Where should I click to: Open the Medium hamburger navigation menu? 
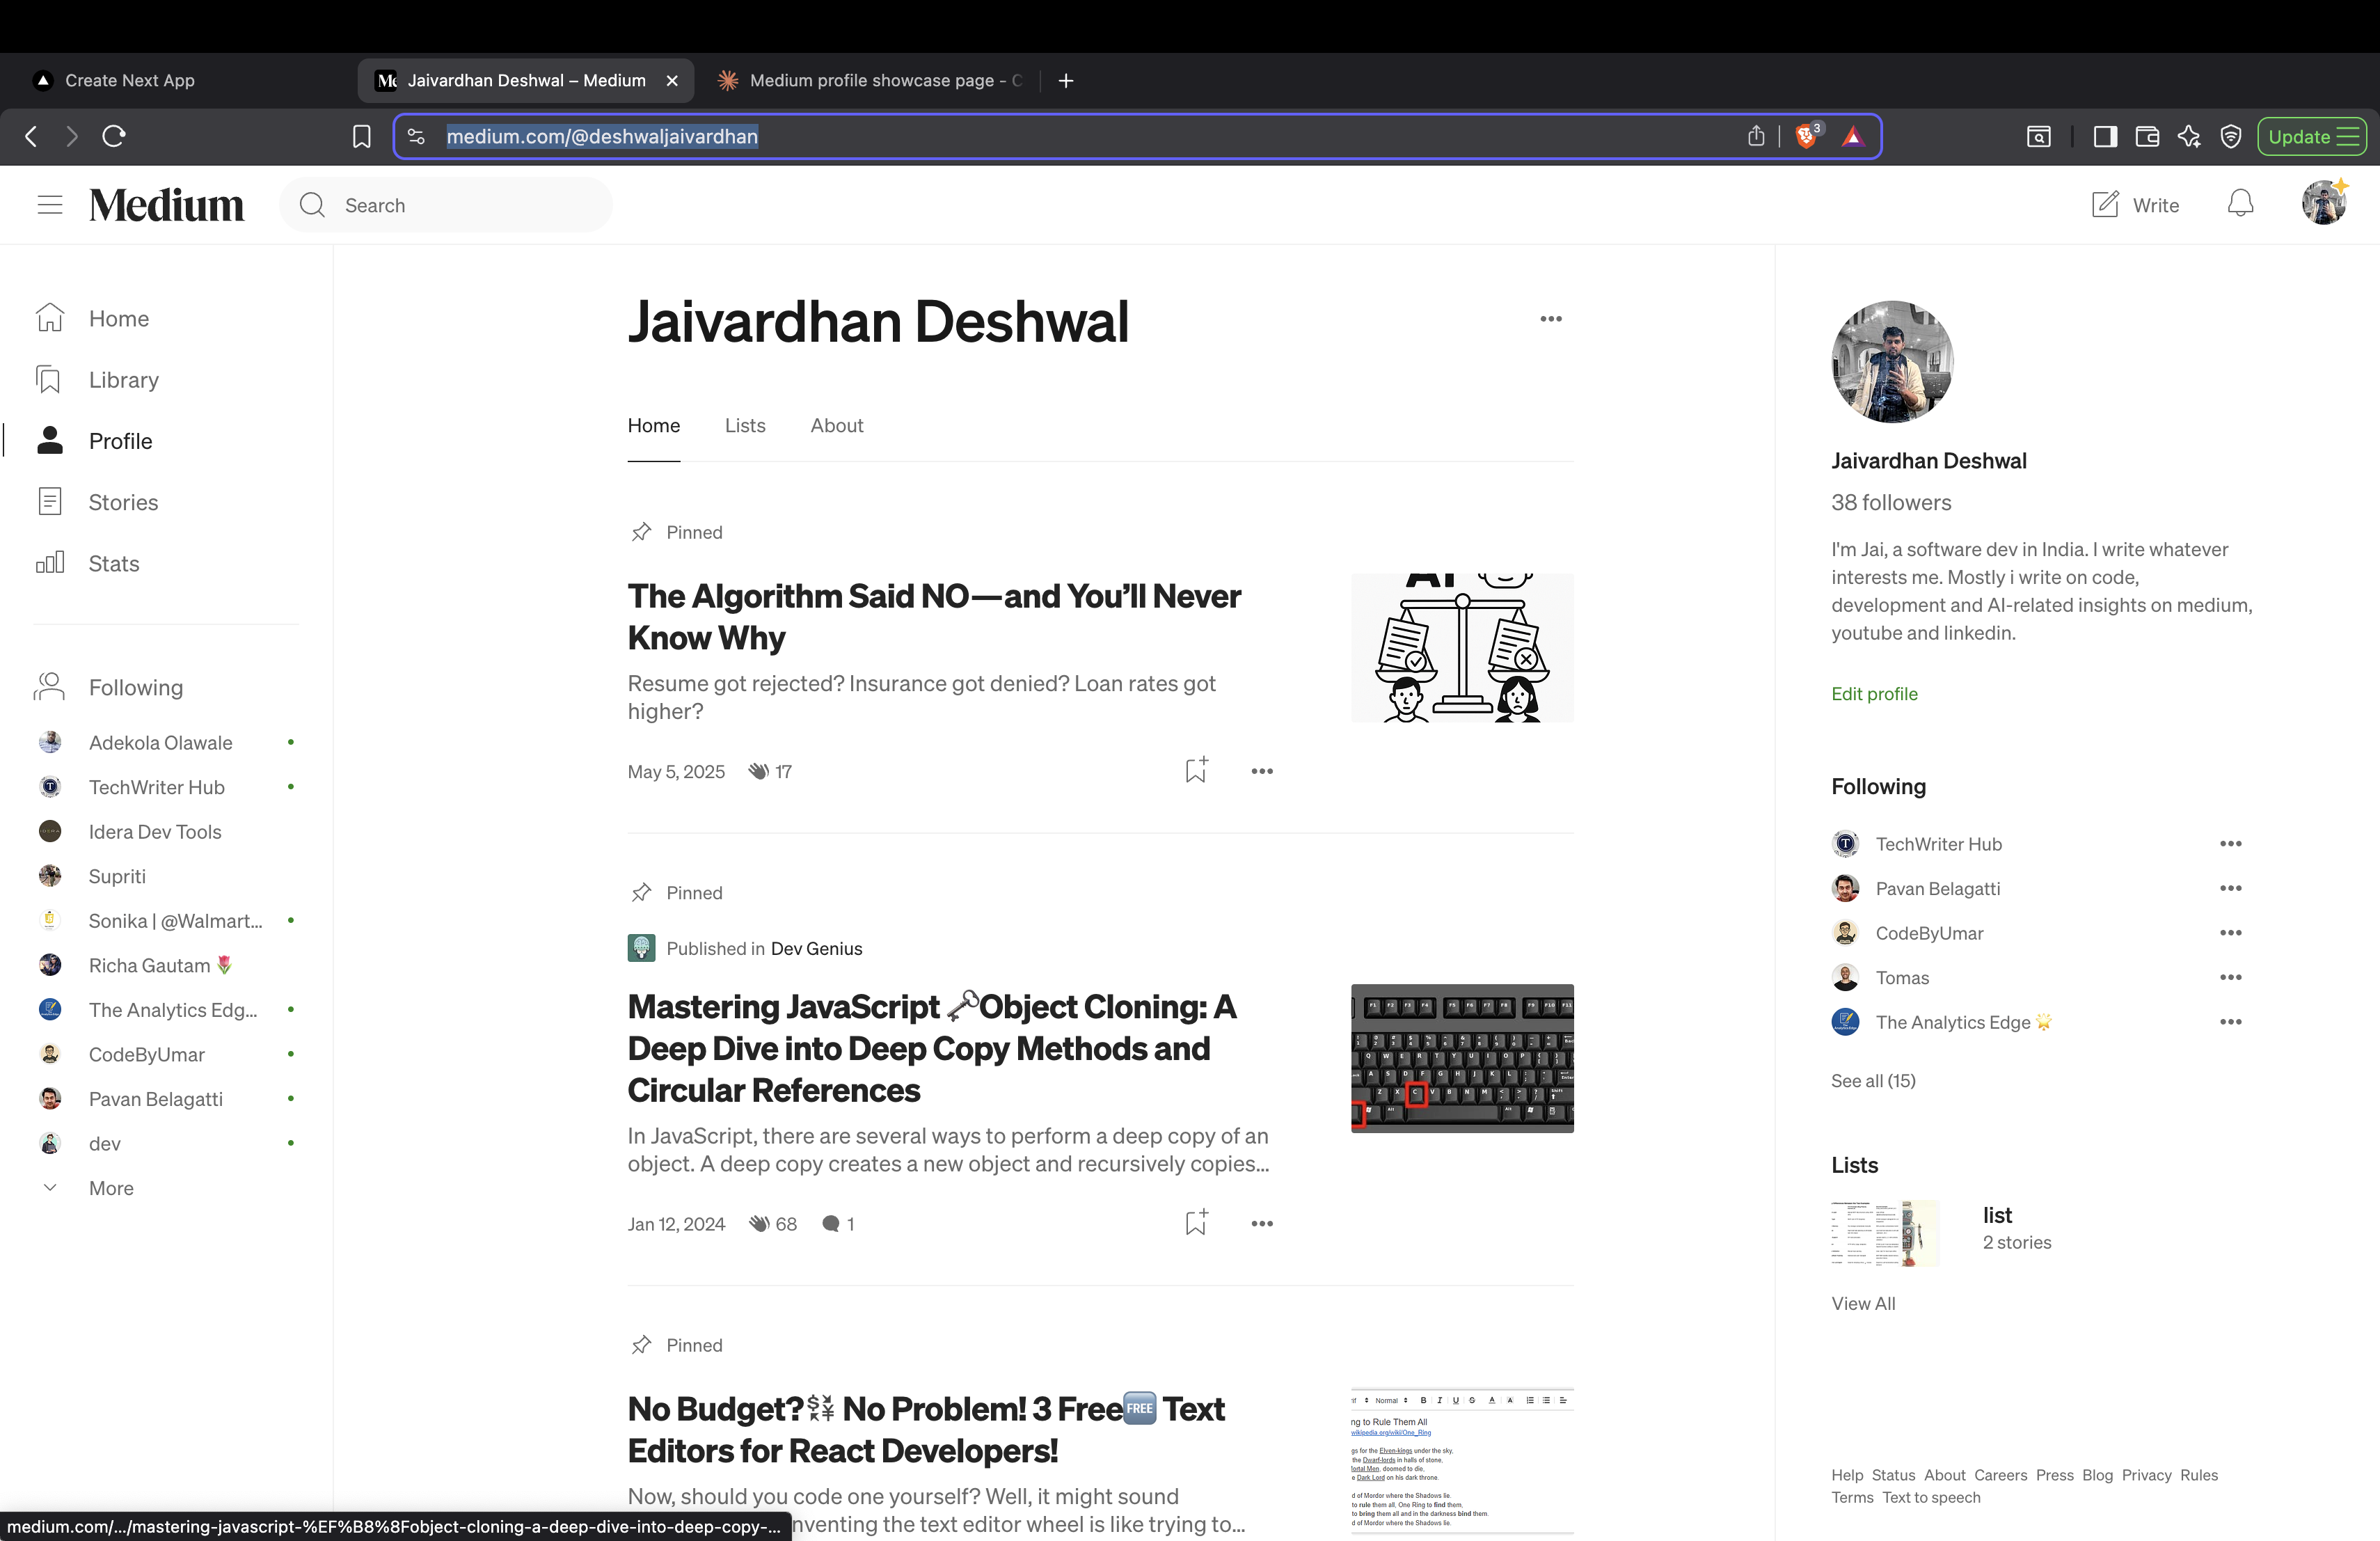coord(49,204)
